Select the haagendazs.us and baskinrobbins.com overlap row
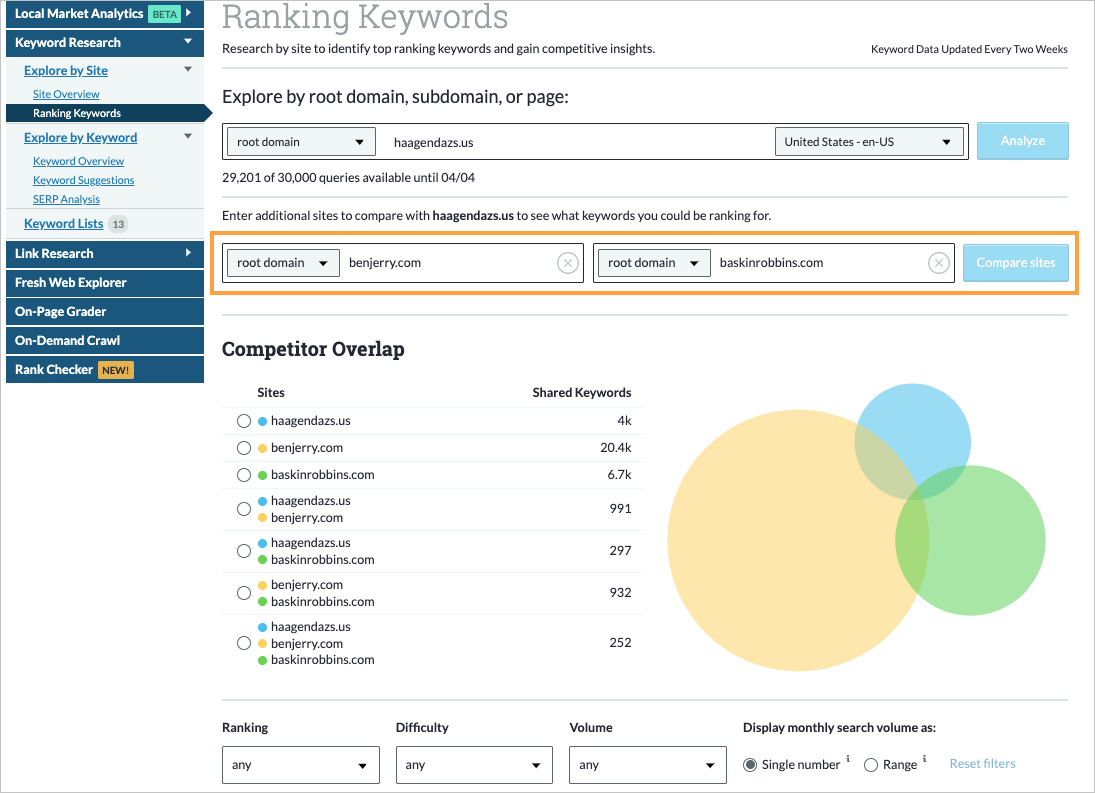This screenshot has height=793, width=1095. 243,550
